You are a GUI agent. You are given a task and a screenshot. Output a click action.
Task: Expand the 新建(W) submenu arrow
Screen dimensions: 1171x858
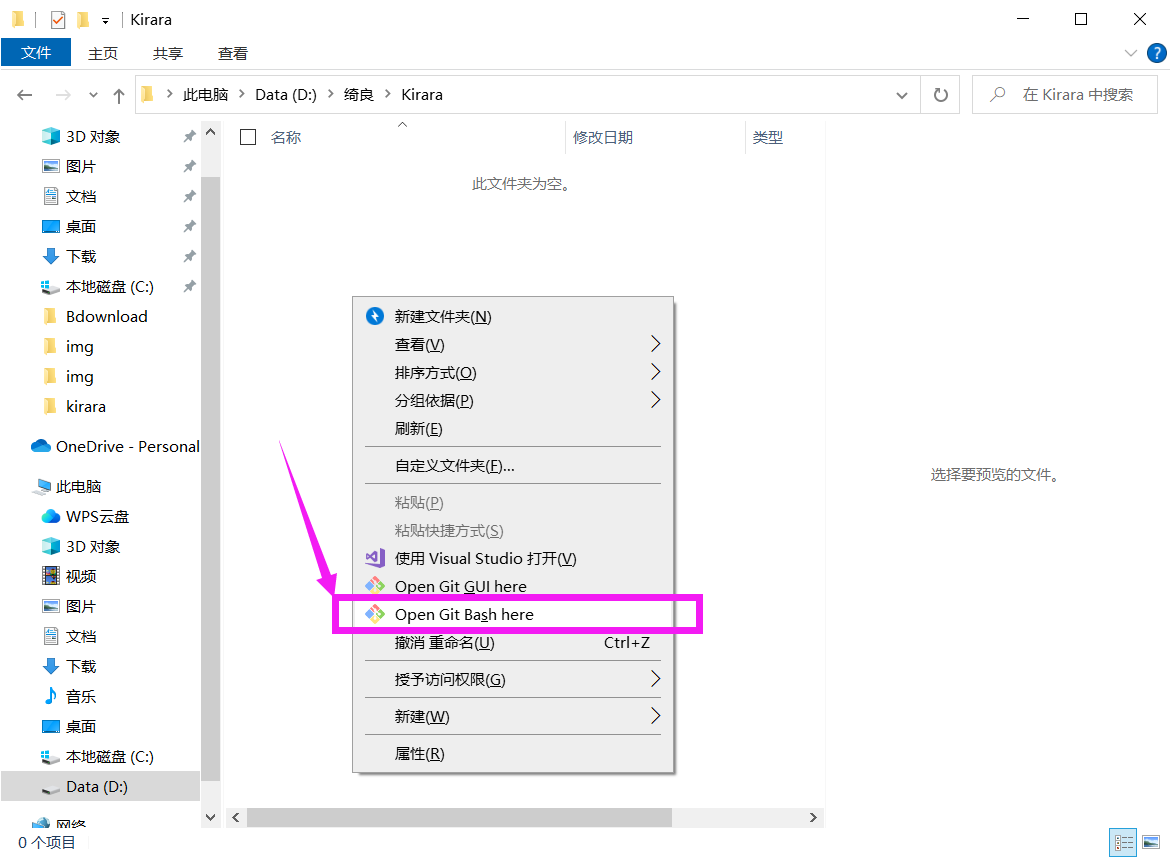pyautogui.click(x=655, y=715)
